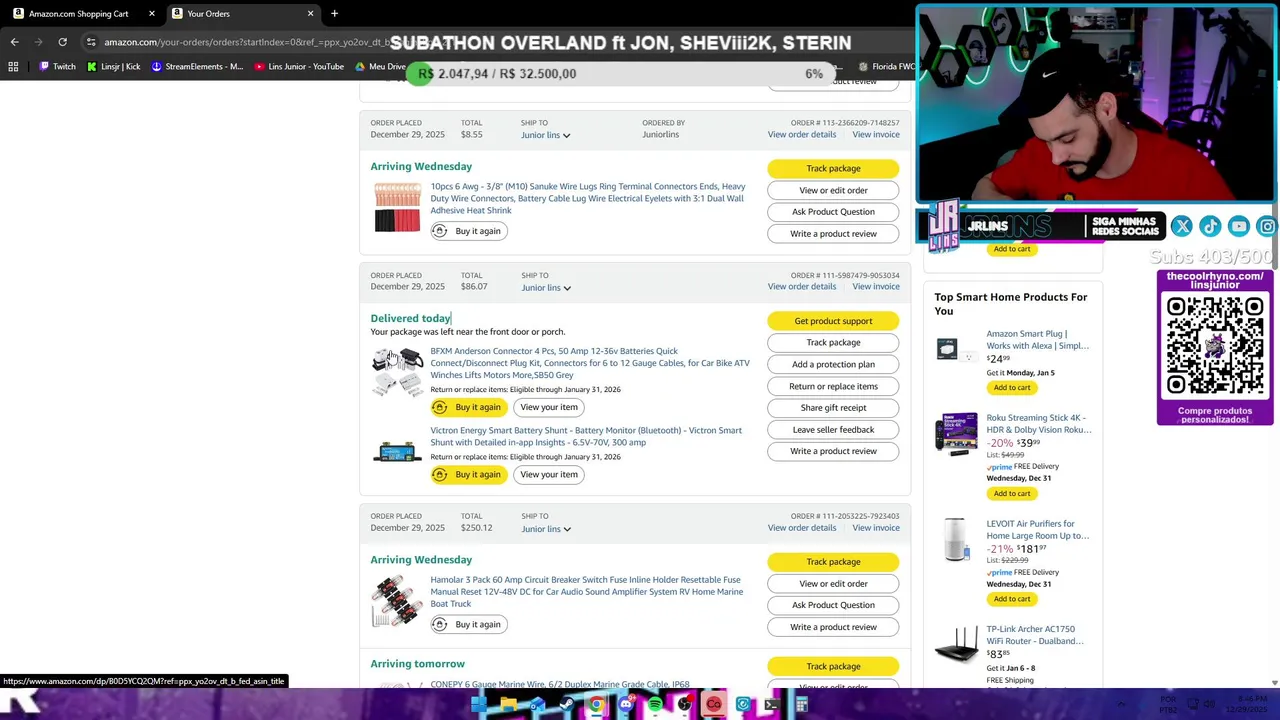Open TP-Link Archer AC1750 router link
This screenshot has width=1280, height=720.
tap(1034, 635)
